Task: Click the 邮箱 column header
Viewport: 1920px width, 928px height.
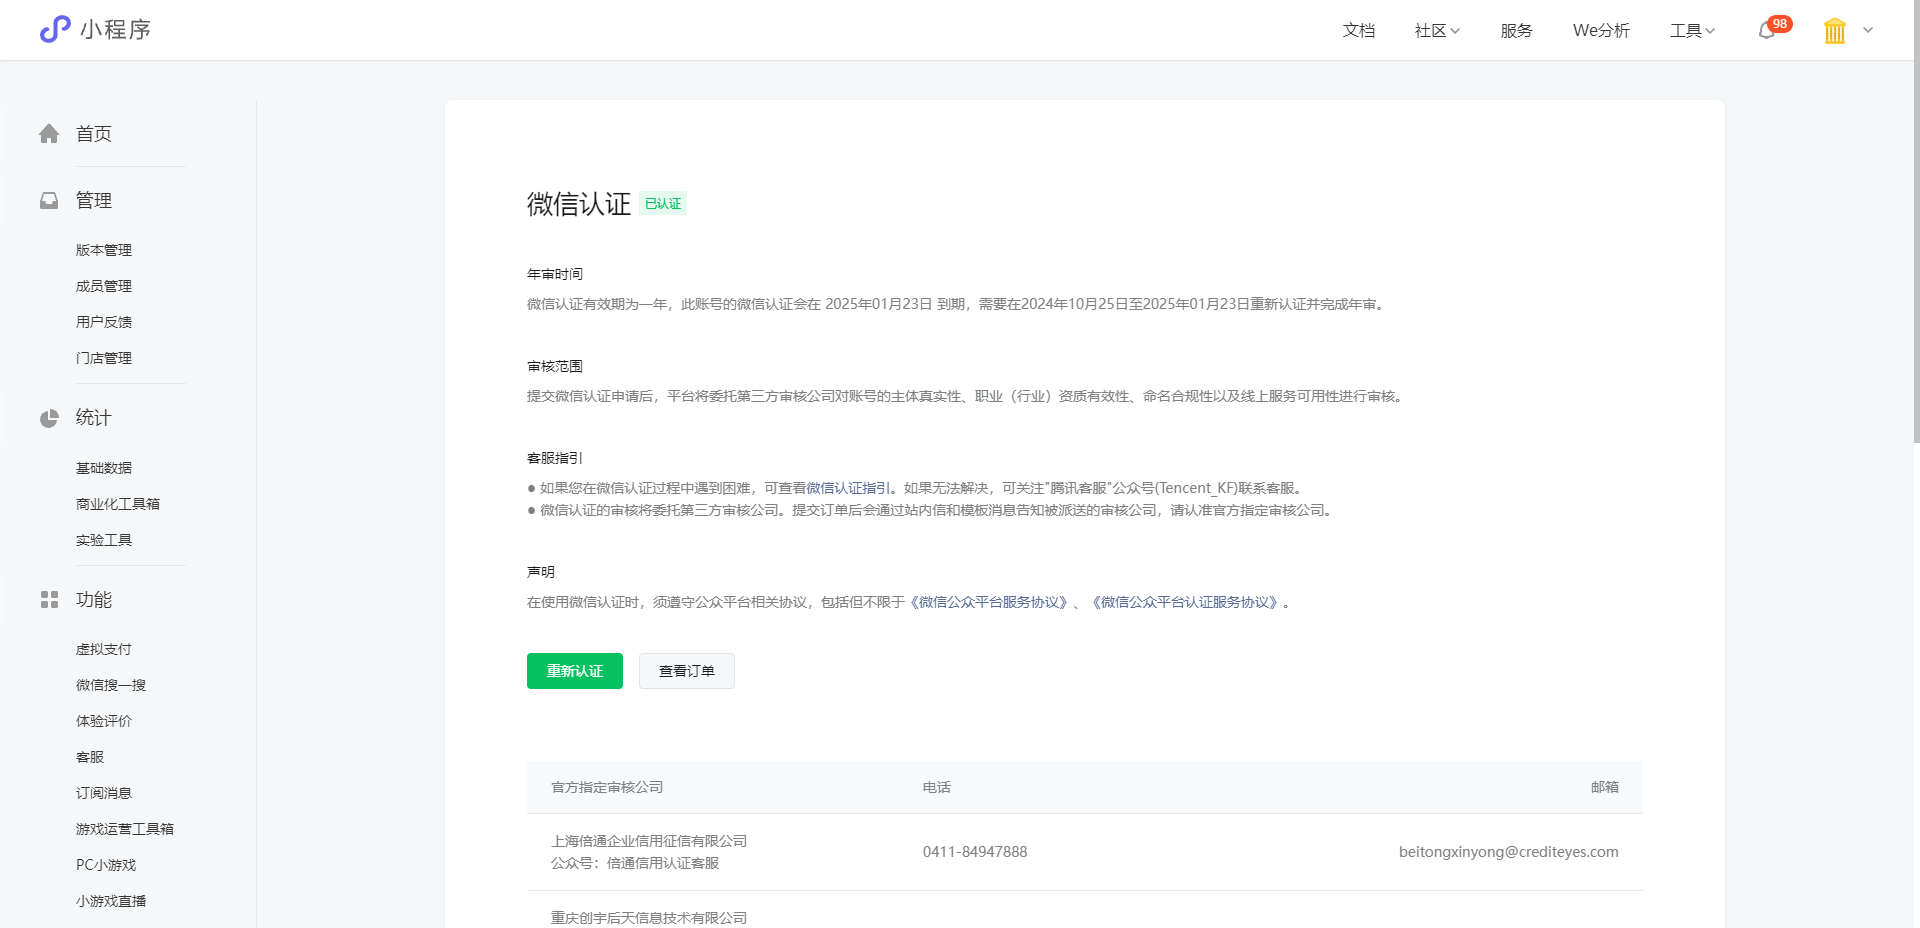Action: click(x=1605, y=787)
